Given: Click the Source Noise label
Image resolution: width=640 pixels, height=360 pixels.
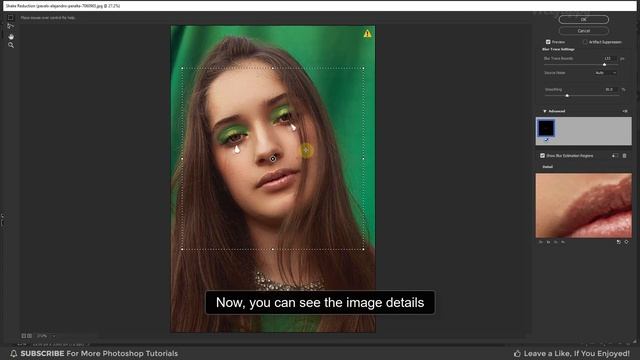Looking at the screenshot, I should pyautogui.click(x=555, y=73).
